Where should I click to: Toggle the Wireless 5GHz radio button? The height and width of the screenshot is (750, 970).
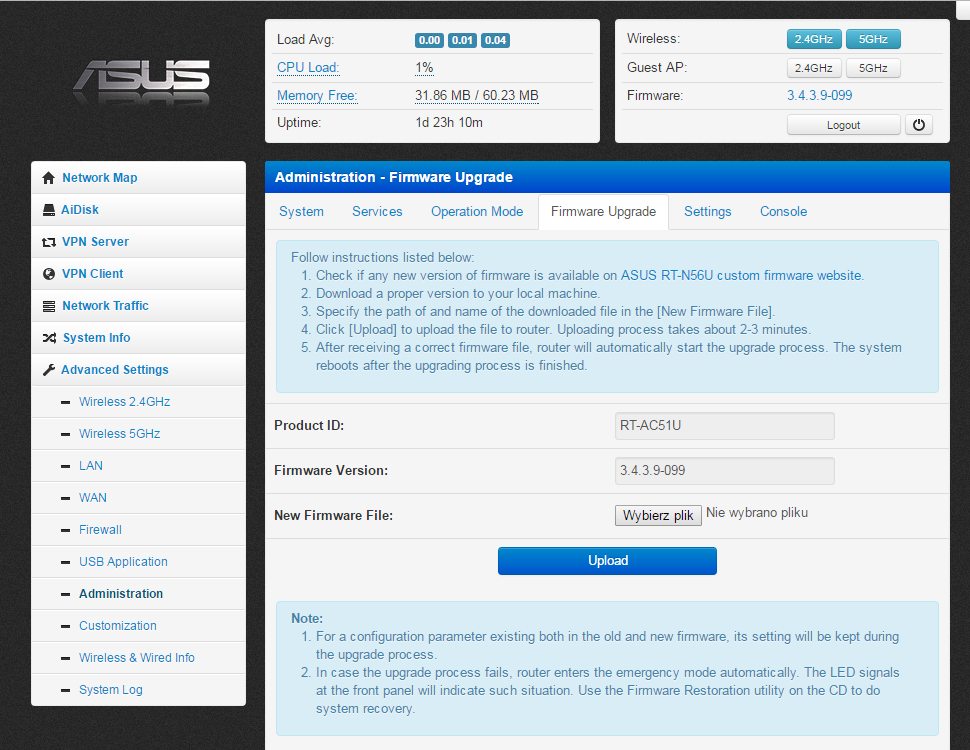pos(873,39)
